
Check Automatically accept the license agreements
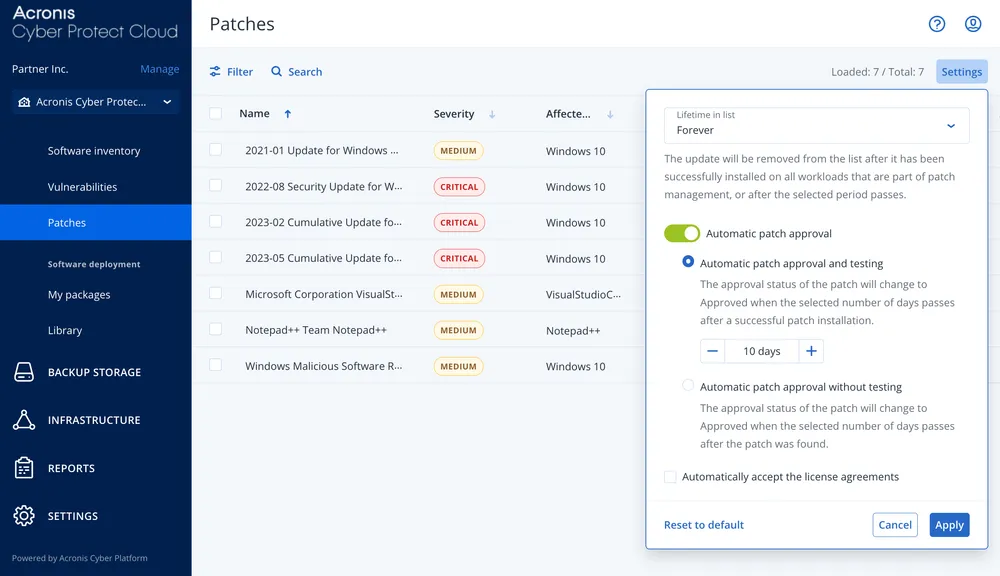point(670,476)
